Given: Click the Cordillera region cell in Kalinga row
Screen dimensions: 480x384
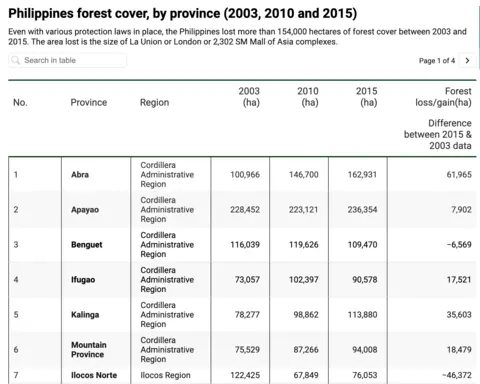Looking at the screenshot, I should (x=167, y=315).
